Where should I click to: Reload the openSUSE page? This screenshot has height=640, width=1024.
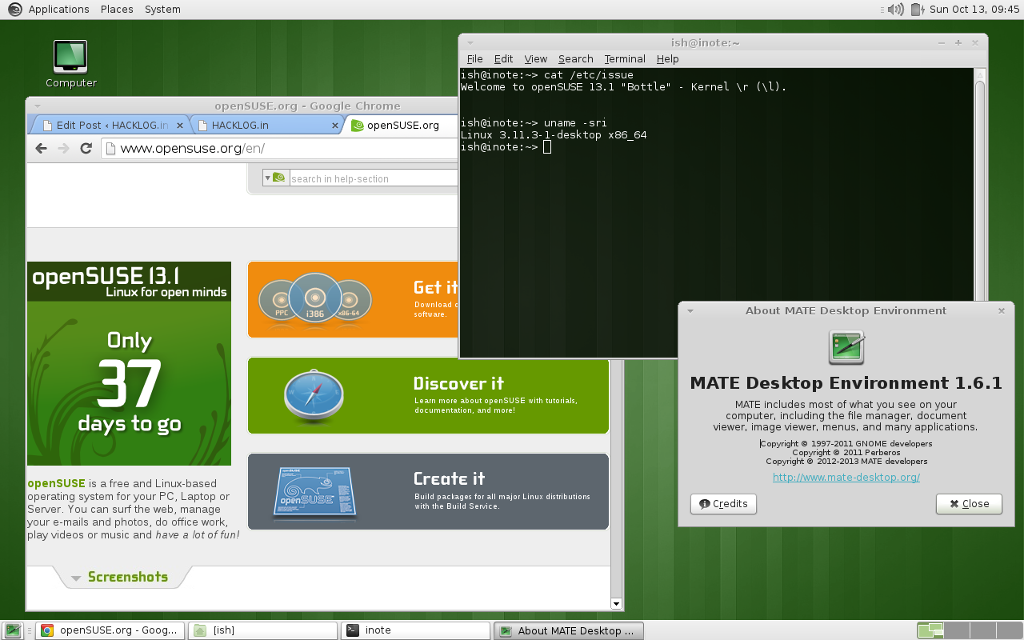point(86,148)
